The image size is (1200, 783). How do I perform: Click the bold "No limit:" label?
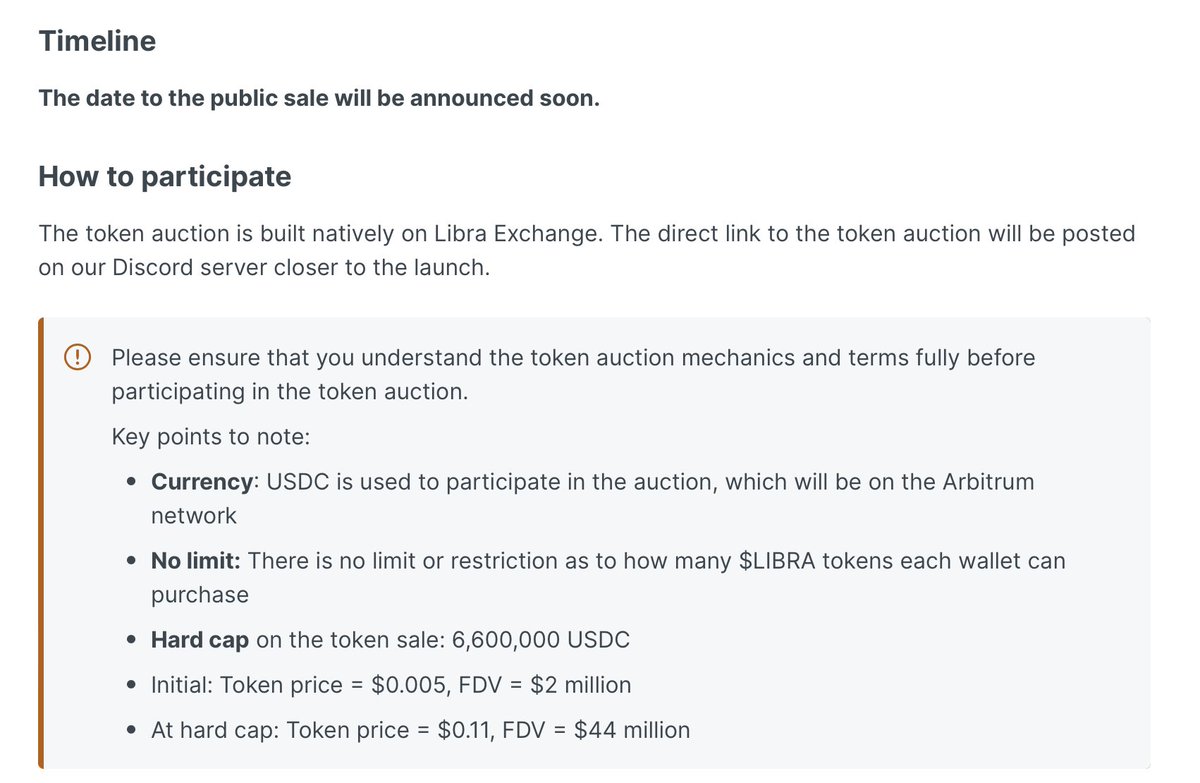tap(196, 561)
